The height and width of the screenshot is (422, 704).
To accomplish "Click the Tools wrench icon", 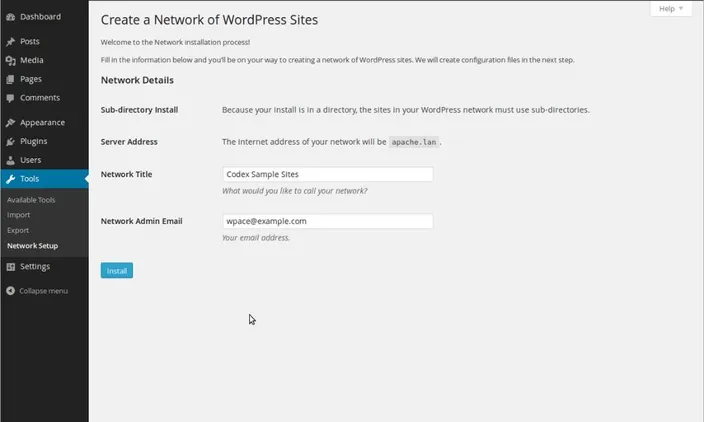I will coord(10,179).
